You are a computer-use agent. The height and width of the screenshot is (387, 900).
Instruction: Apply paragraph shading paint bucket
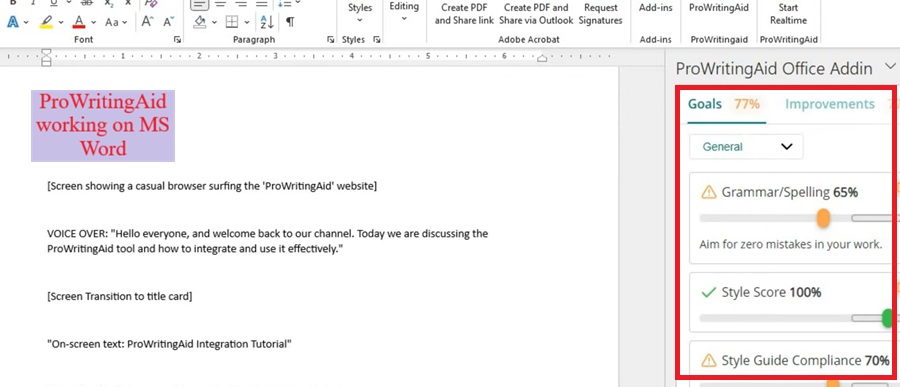(x=200, y=22)
